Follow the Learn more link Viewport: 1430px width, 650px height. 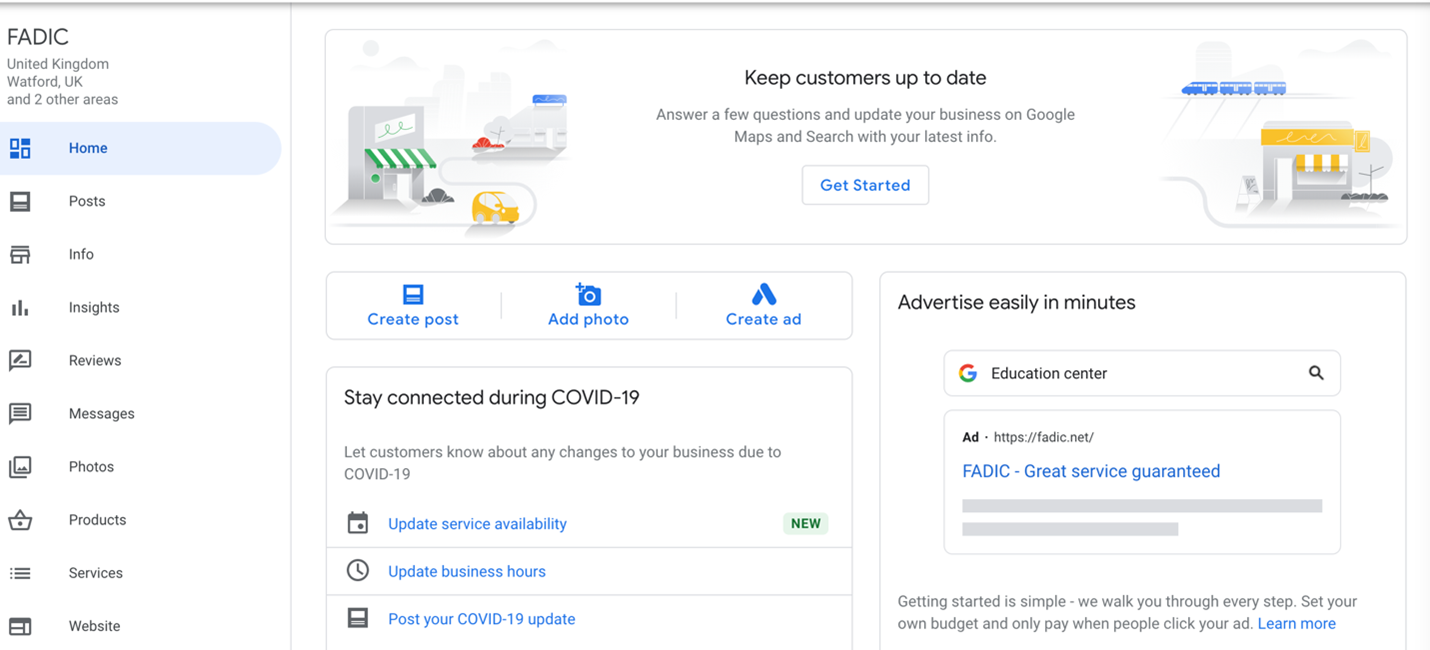click(x=1296, y=624)
